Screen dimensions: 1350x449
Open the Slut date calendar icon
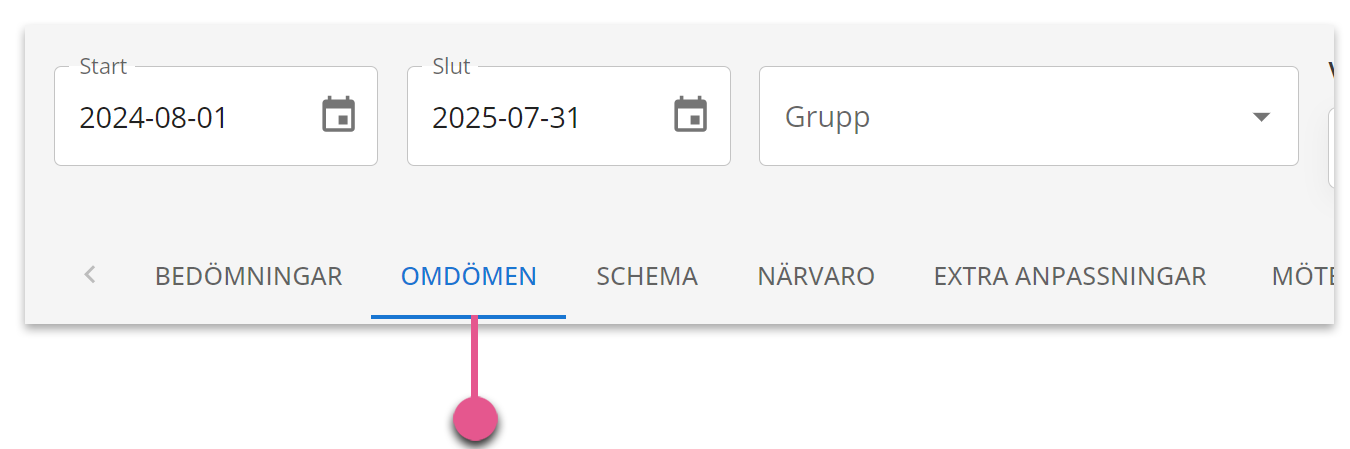pos(691,115)
